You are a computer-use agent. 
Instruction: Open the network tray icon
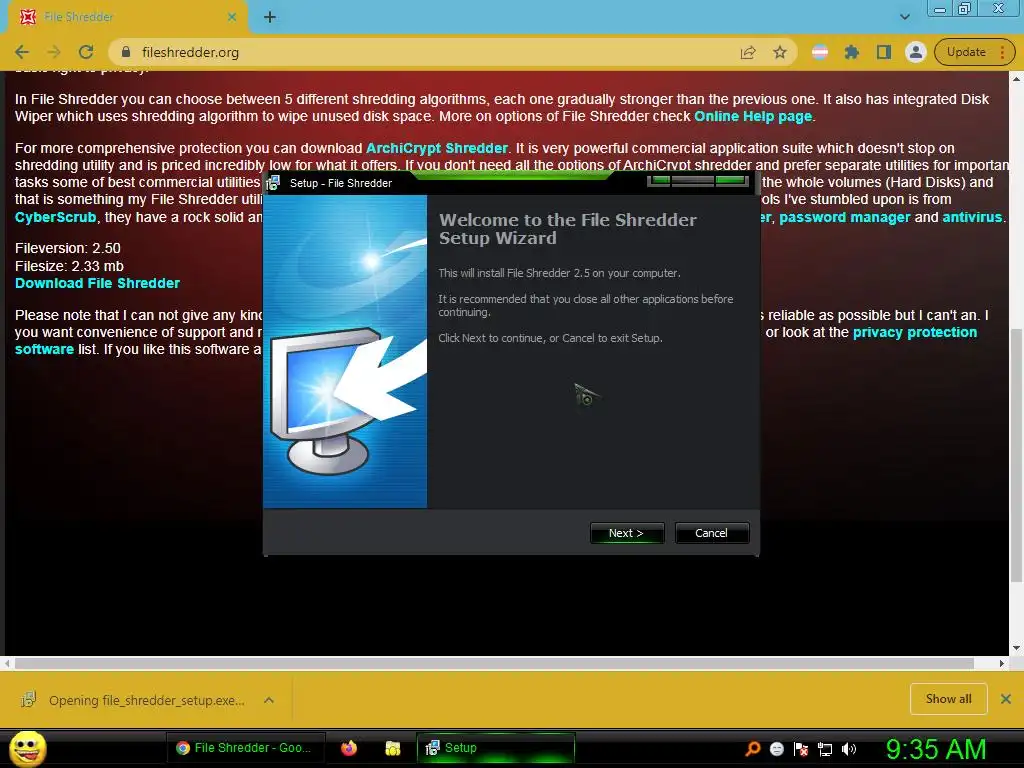[825, 749]
